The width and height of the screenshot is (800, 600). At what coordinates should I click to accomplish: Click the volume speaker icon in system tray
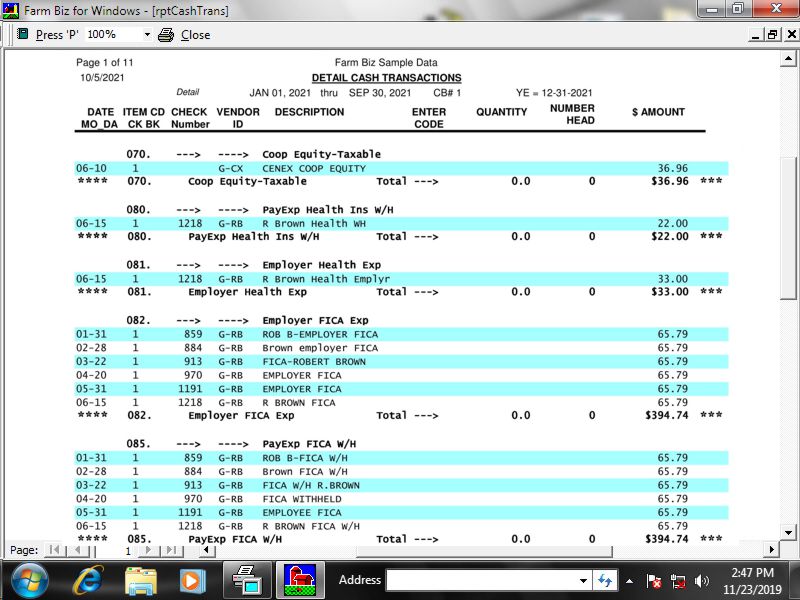pos(701,581)
